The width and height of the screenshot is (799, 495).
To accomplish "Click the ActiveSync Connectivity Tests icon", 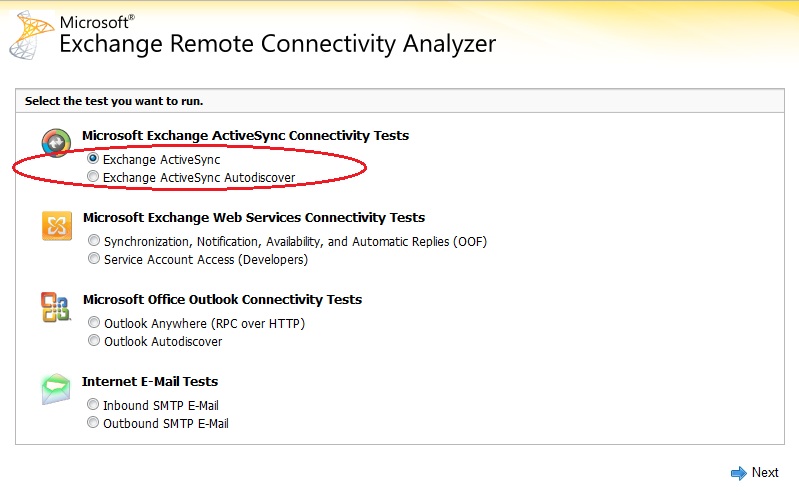I will coord(56,143).
